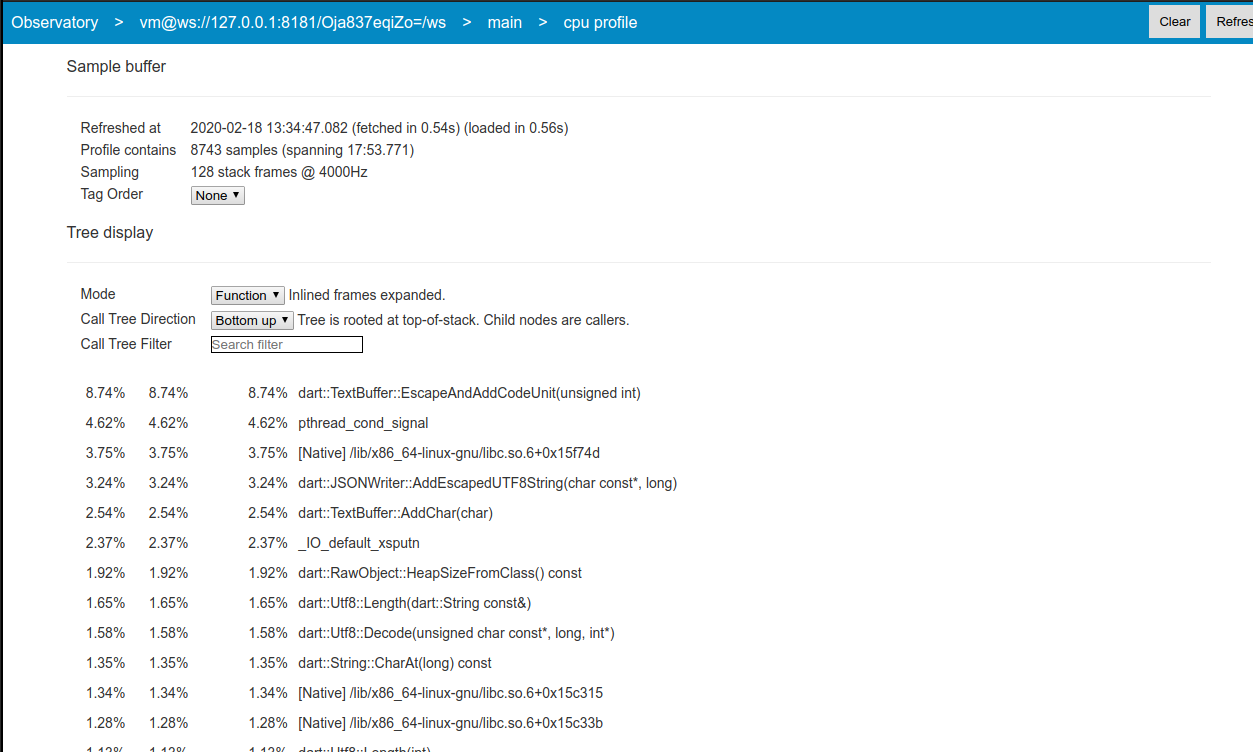Image resolution: width=1253 pixels, height=752 pixels.
Task: Open the Mode dropdown showing Function
Action: [247, 295]
